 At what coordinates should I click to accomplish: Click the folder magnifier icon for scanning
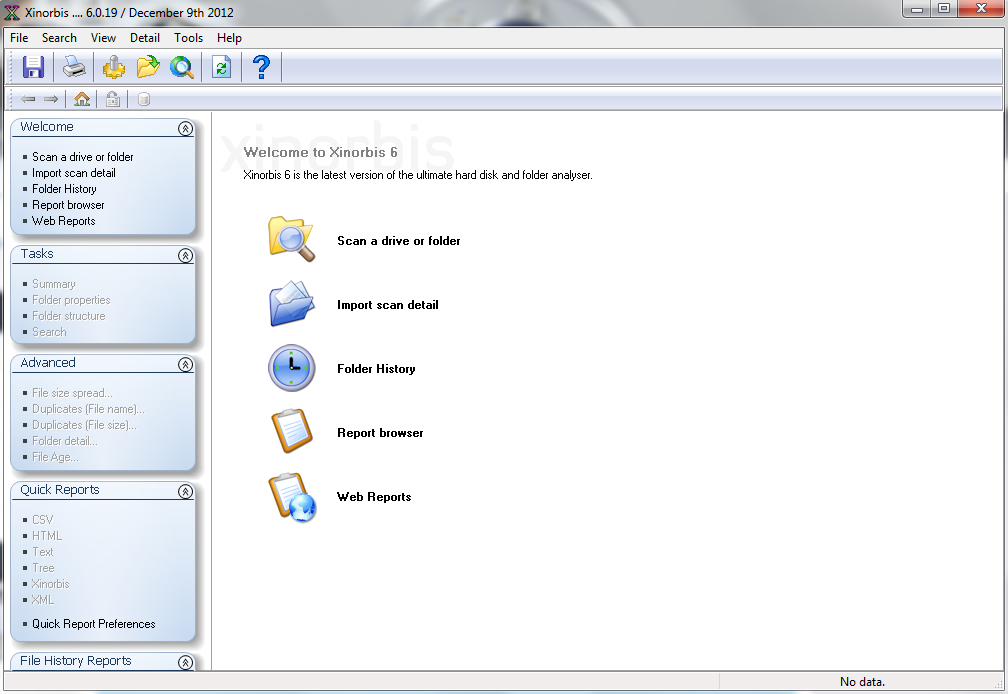click(x=292, y=239)
